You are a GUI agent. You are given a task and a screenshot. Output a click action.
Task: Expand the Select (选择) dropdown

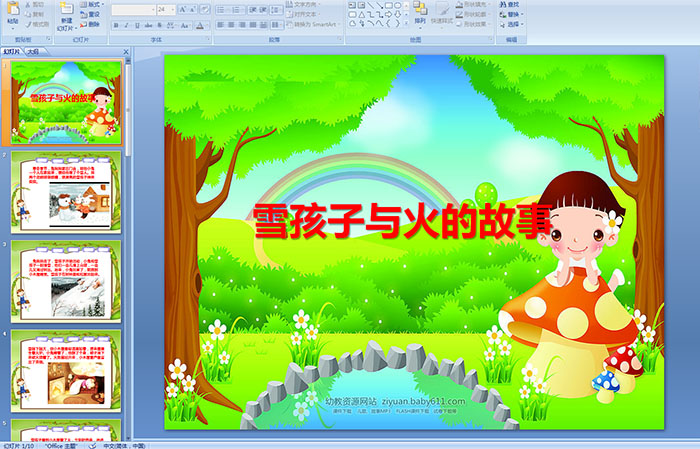[513, 25]
